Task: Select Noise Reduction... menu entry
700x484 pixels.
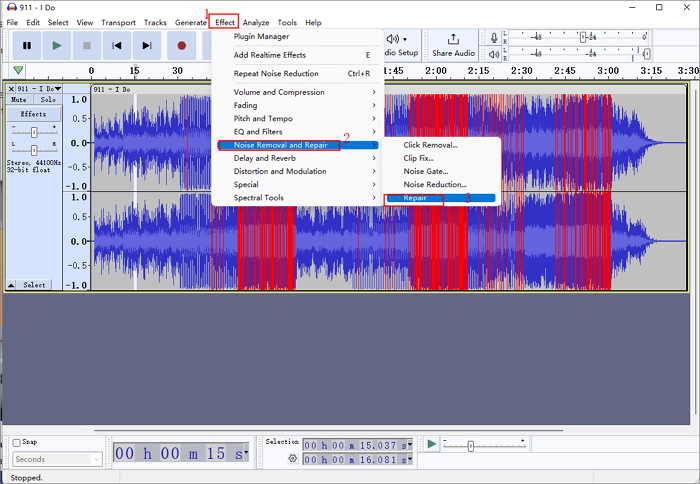Action: coord(435,184)
